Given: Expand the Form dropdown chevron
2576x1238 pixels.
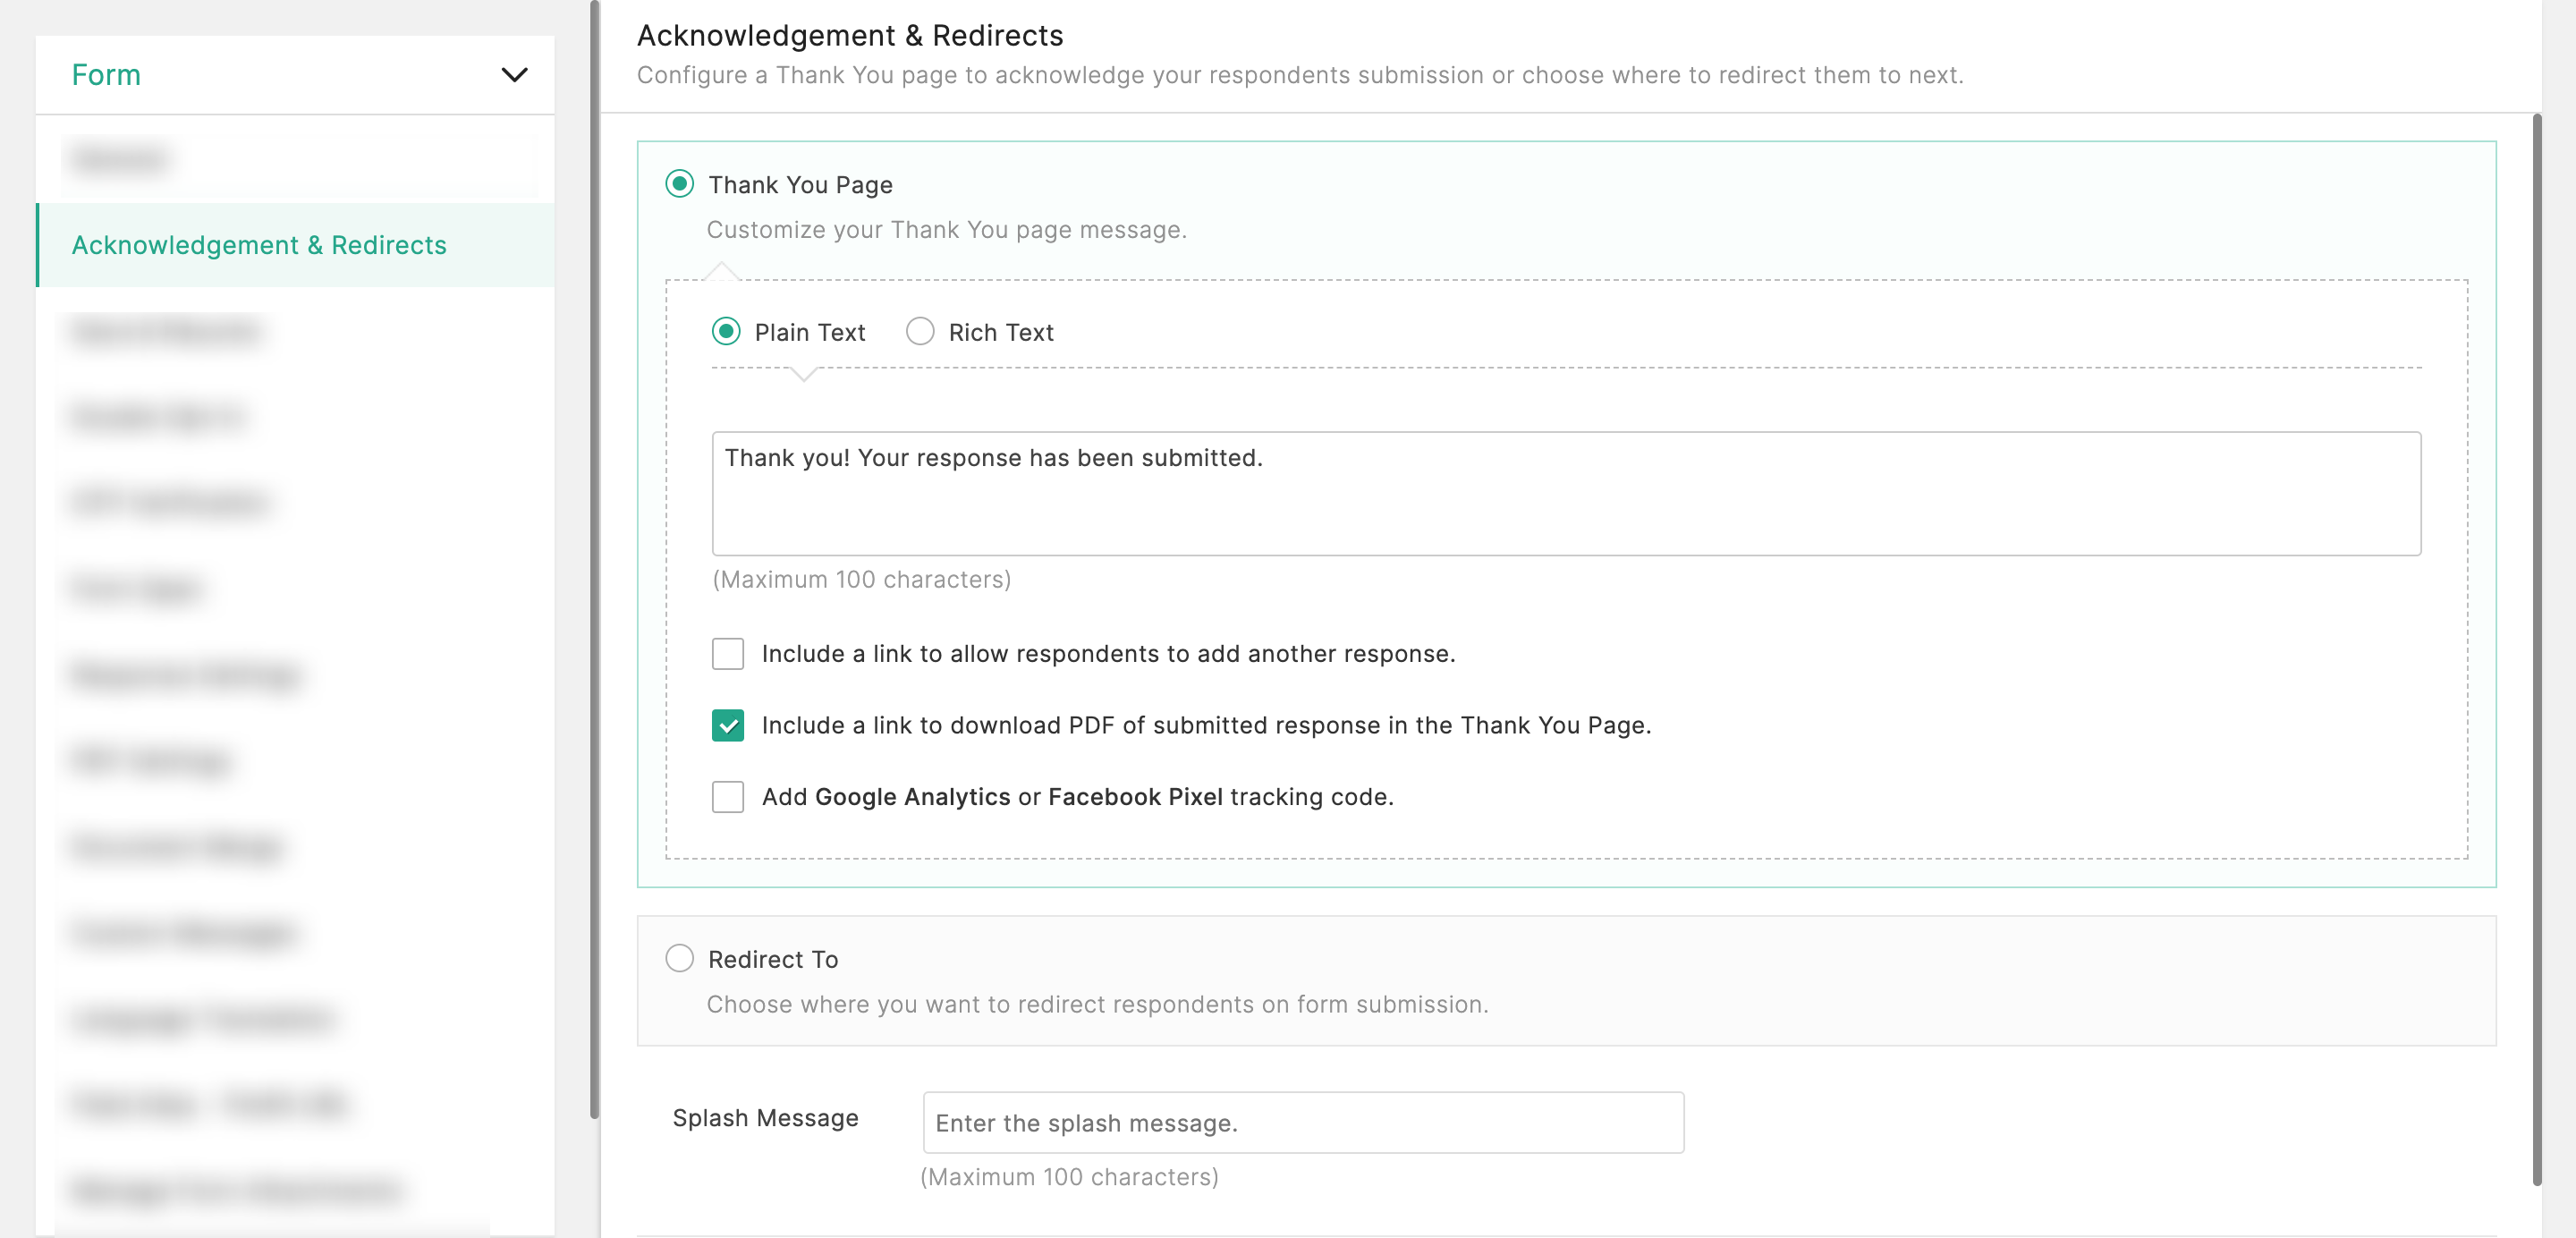Looking at the screenshot, I should (514, 75).
